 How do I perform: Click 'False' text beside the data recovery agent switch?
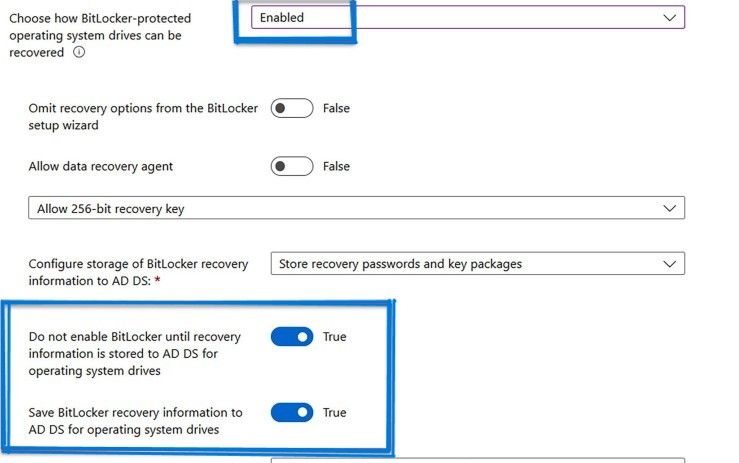click(x=336, y=166)
